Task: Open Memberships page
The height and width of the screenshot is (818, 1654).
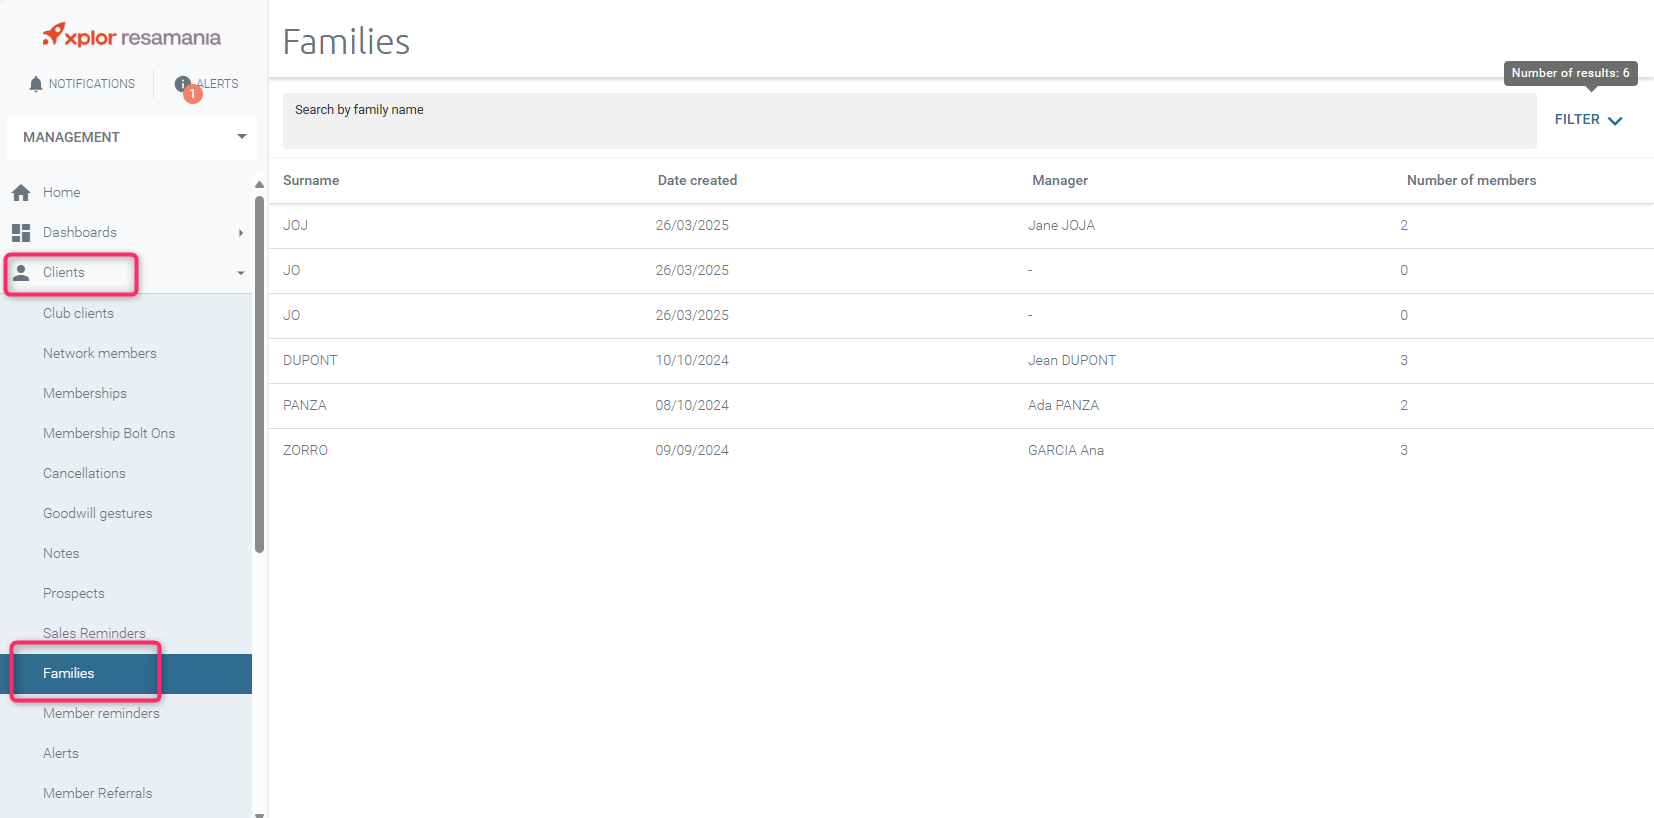Action: (x=85, y=393)
